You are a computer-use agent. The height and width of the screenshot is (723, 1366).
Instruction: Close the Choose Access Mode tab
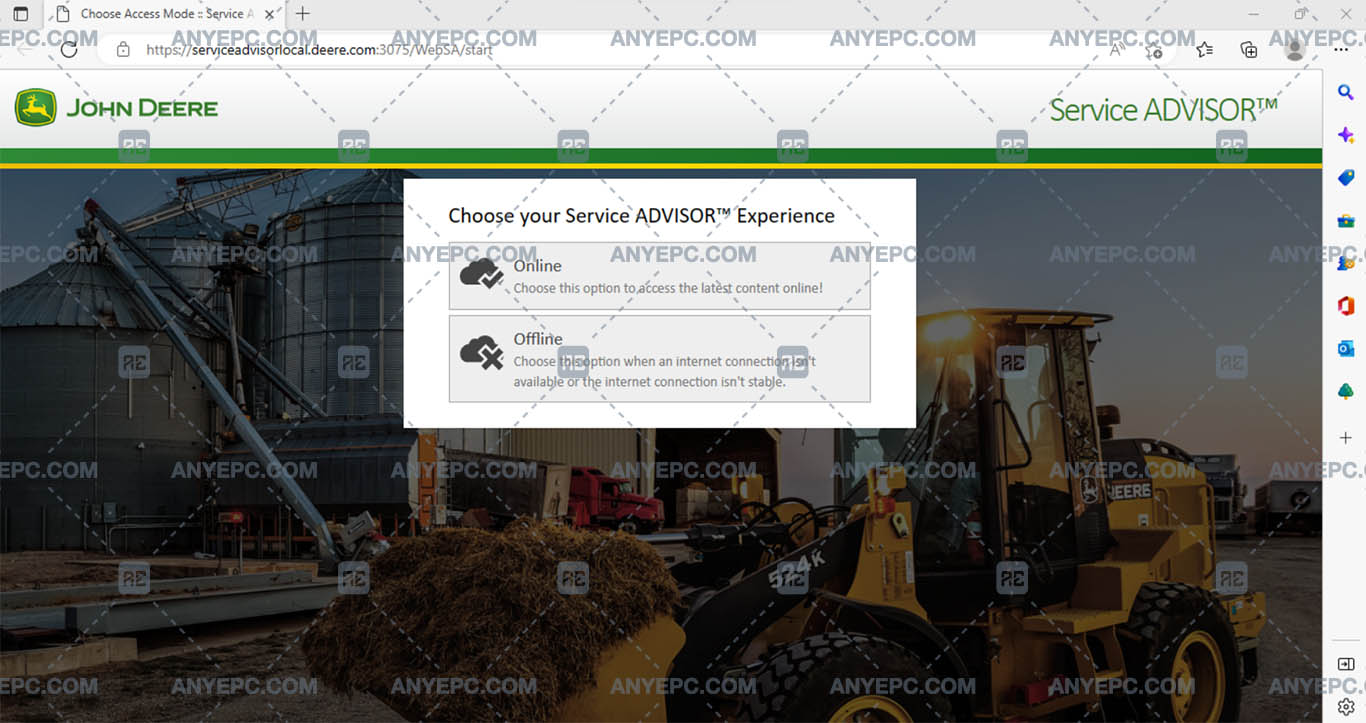click(x=268, y=14)
